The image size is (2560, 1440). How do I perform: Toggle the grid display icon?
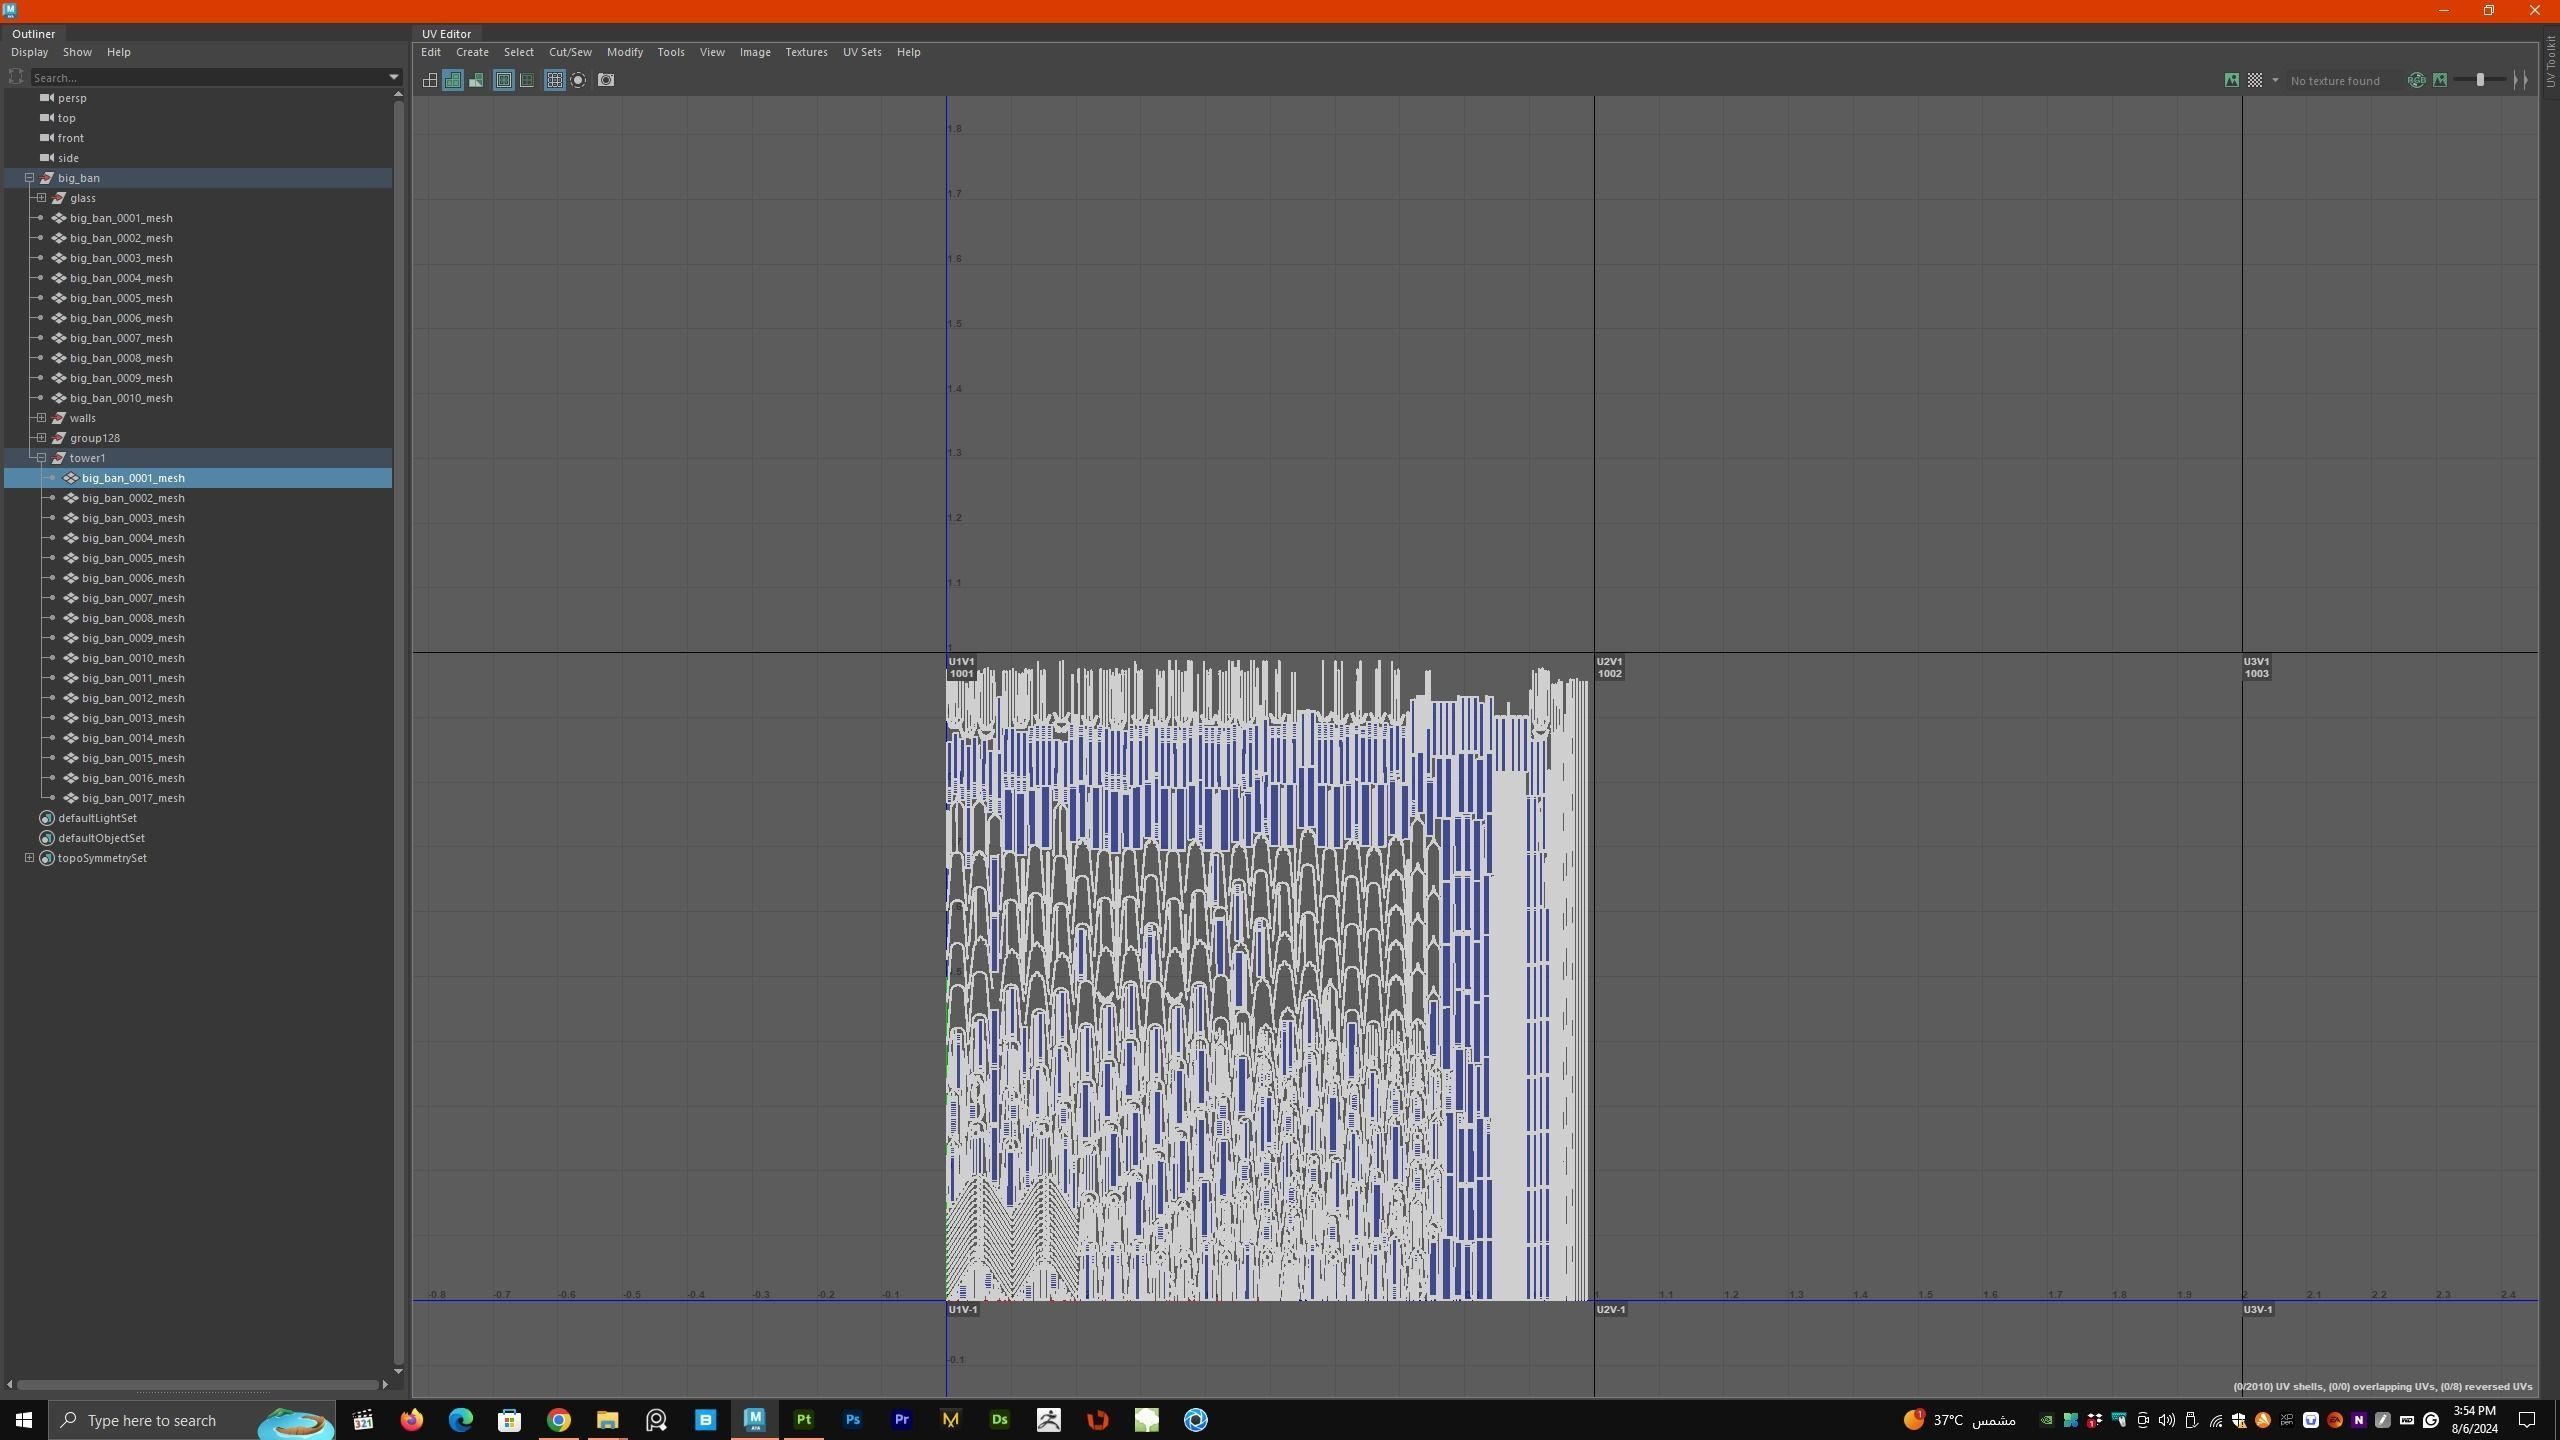(555, 80)
